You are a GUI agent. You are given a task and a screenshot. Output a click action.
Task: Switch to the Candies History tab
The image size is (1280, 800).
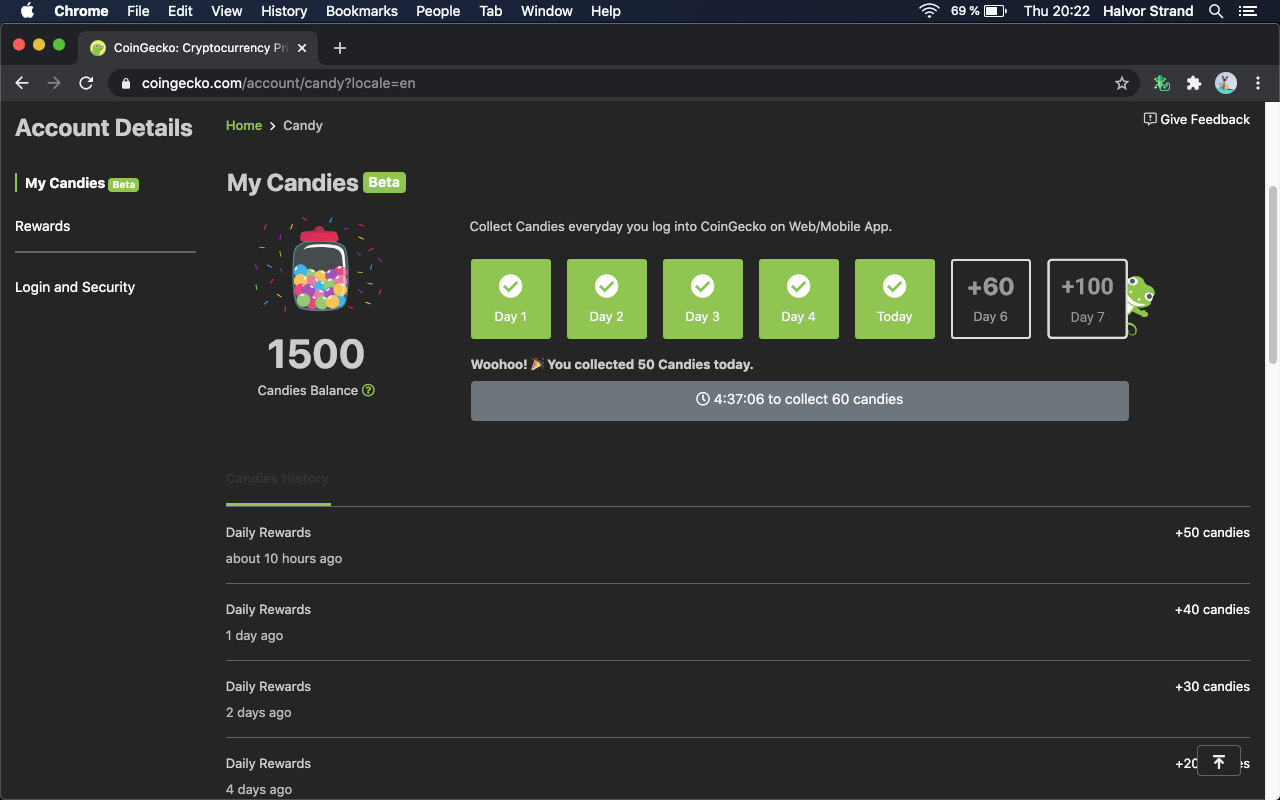(x=277, y=478)
